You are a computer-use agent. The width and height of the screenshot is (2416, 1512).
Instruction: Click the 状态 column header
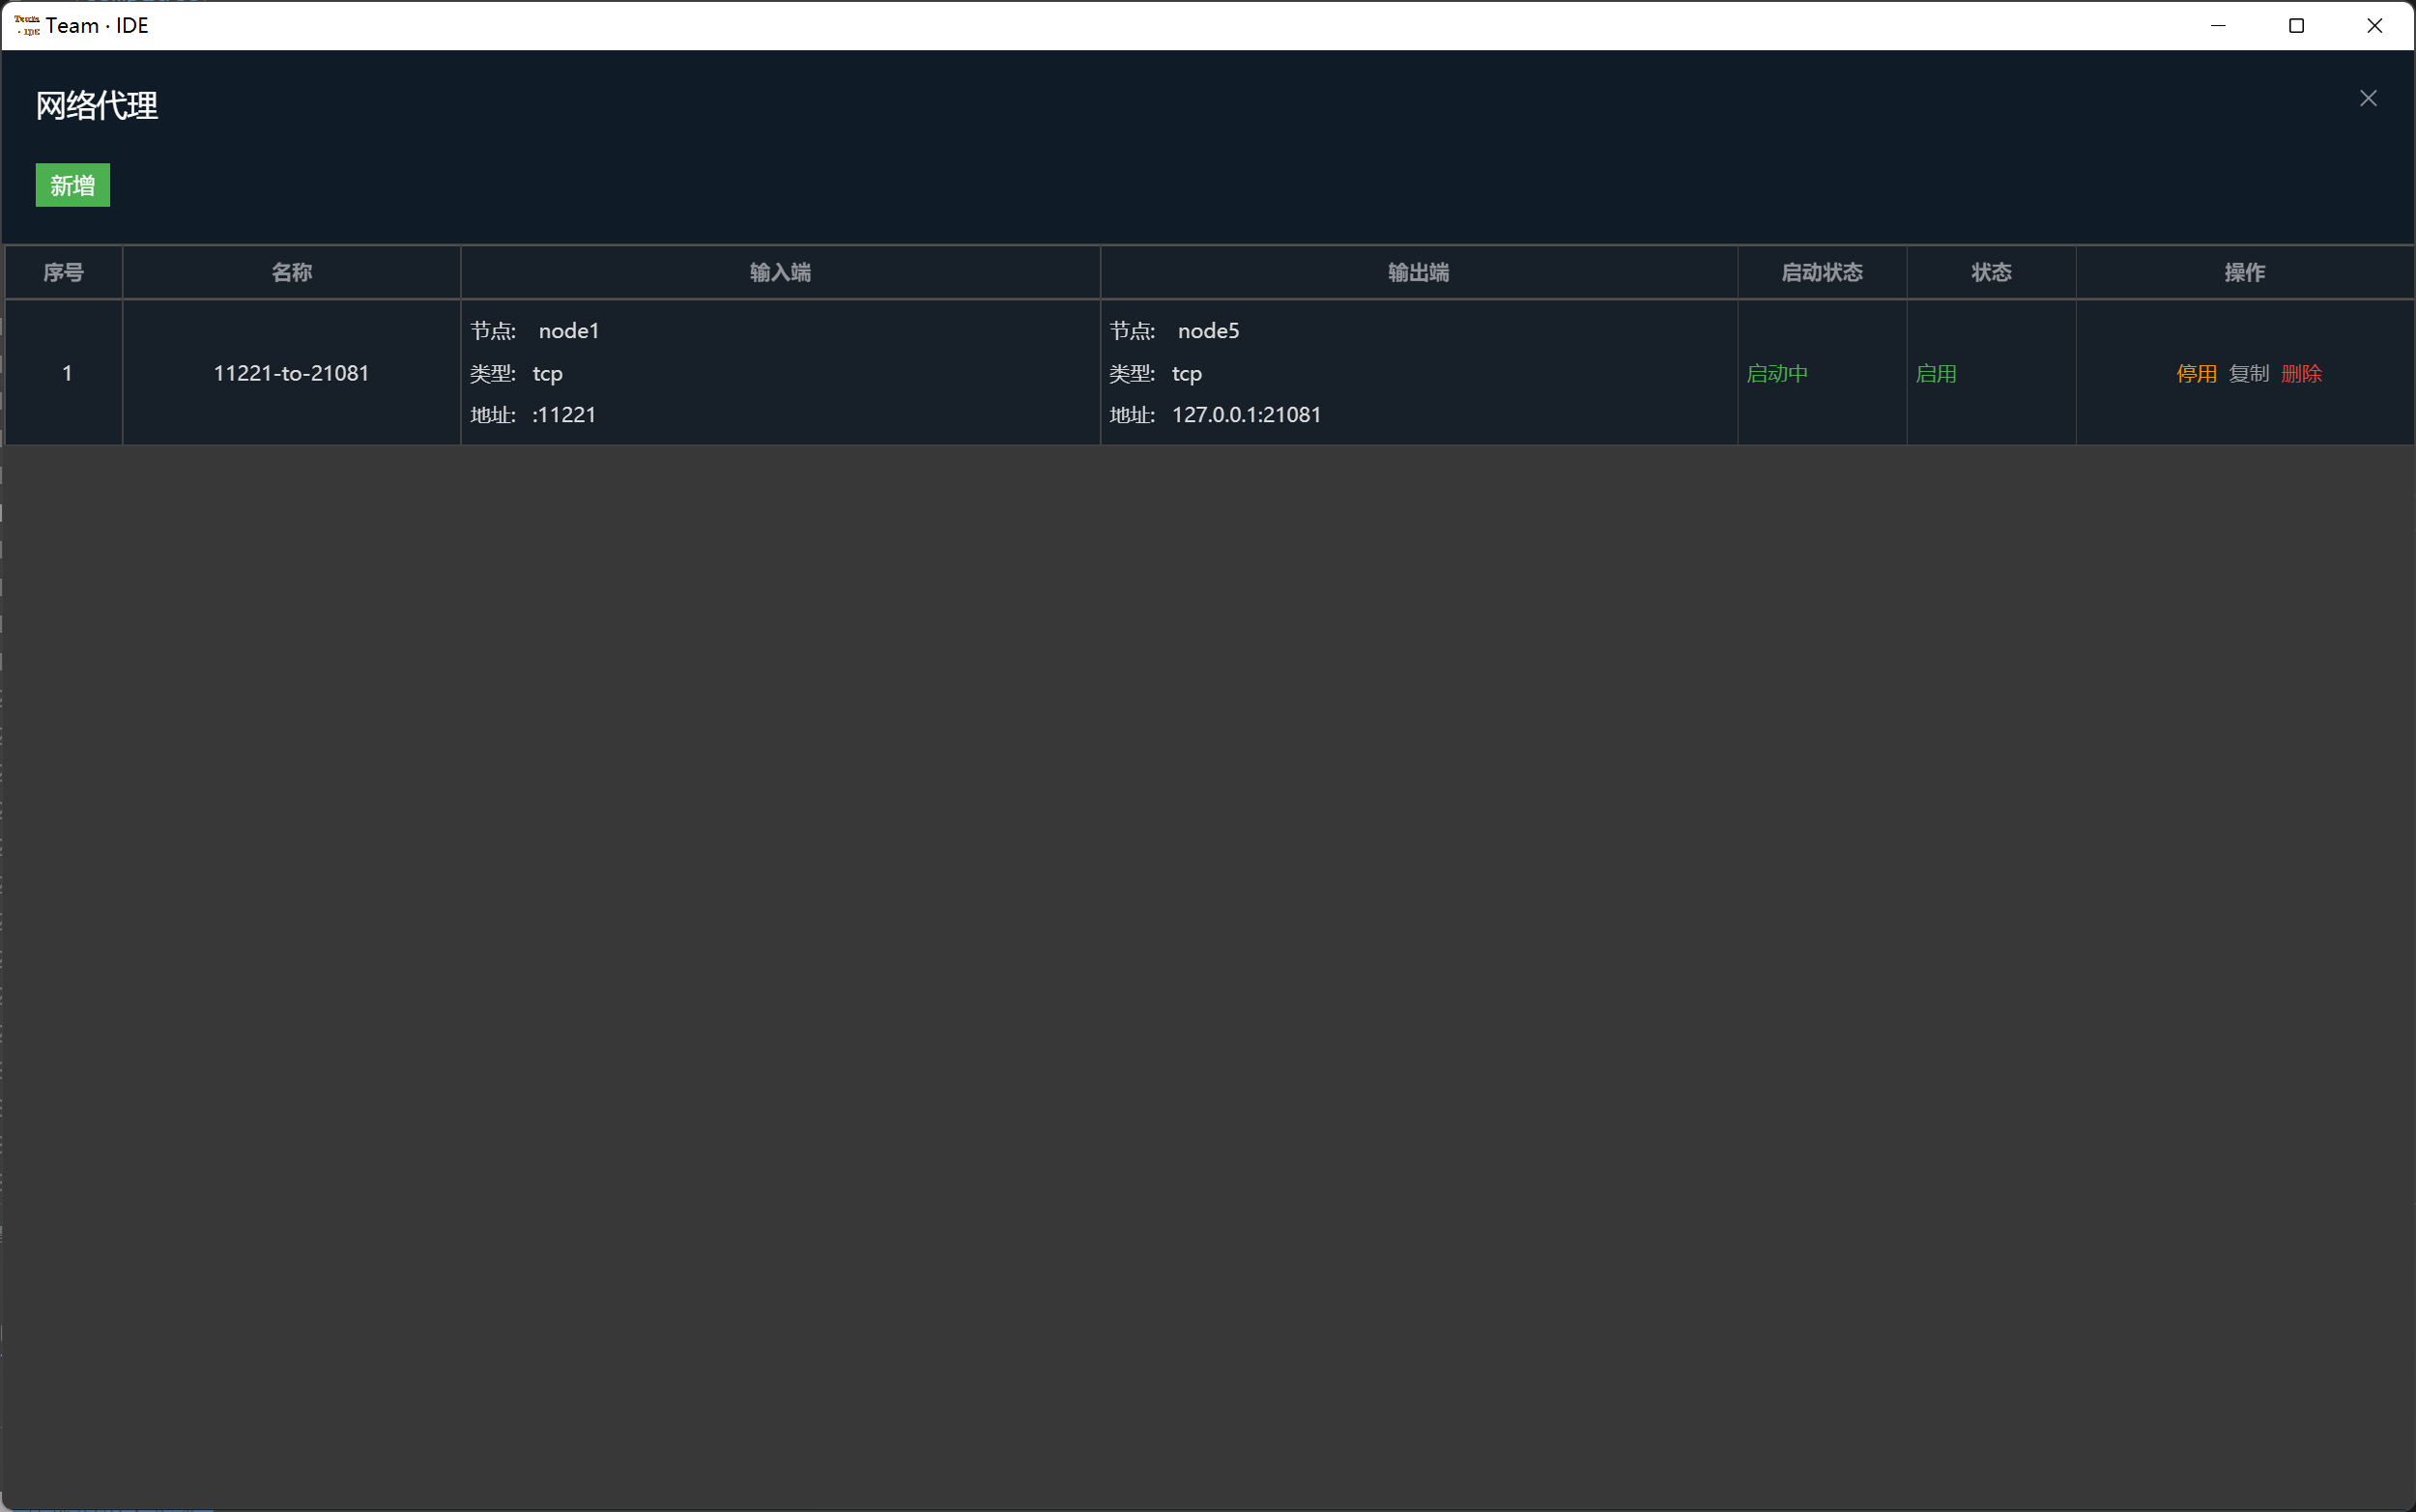(x=1990, y=272)
